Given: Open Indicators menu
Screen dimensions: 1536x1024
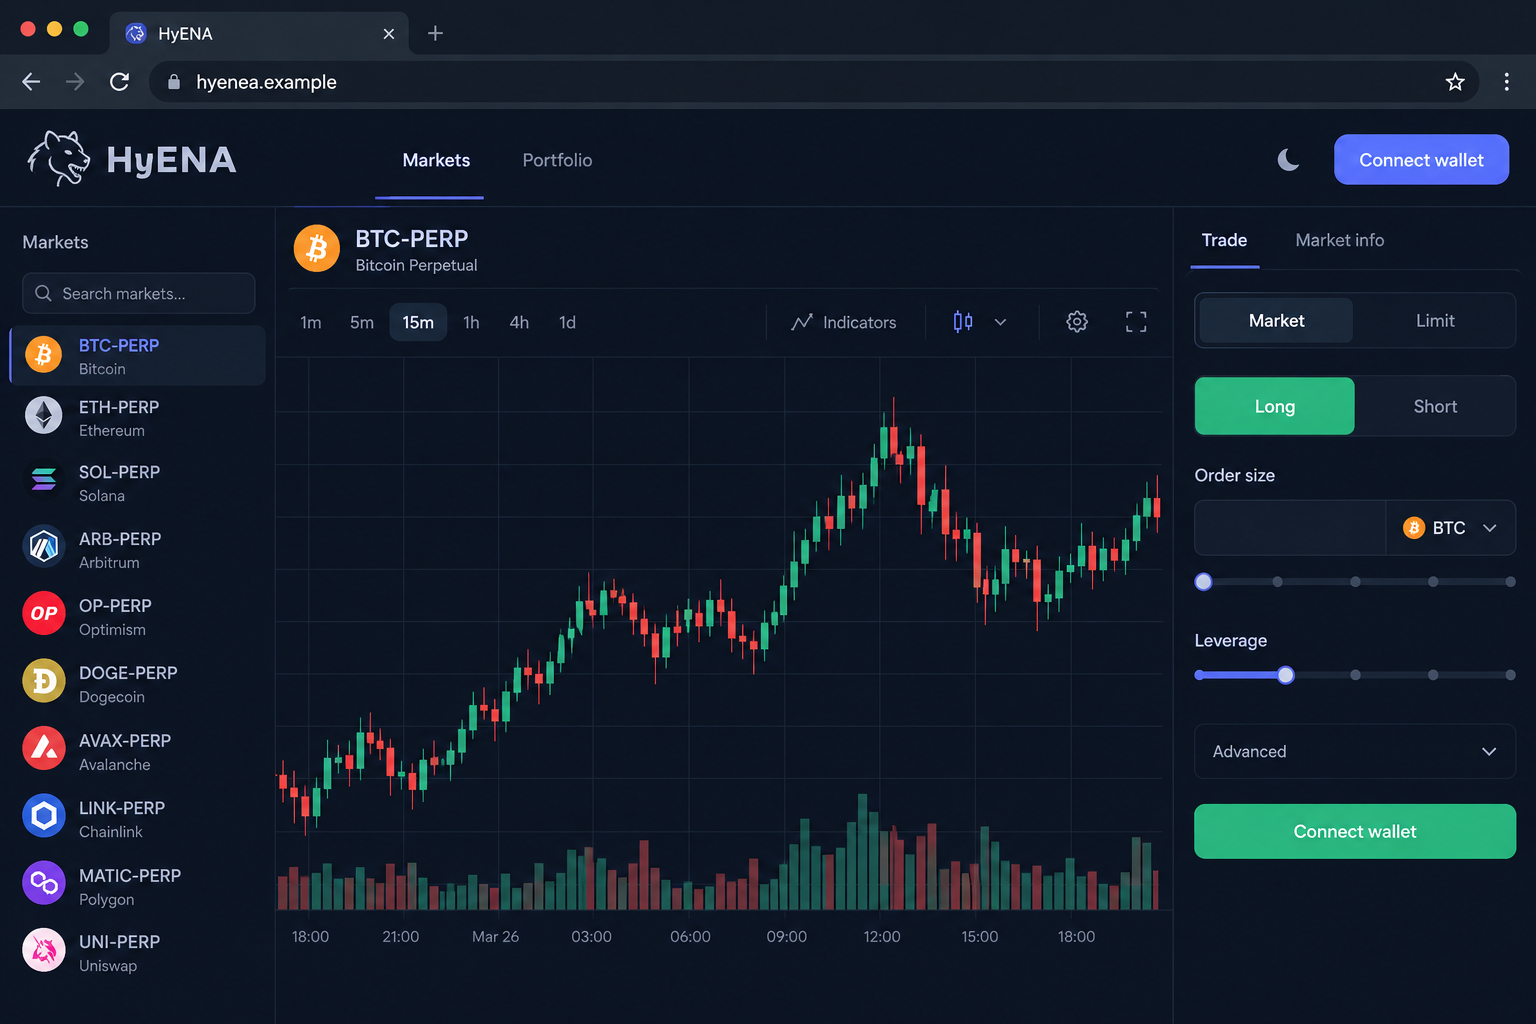Looking at the screenshot, I should pos(844,322).
